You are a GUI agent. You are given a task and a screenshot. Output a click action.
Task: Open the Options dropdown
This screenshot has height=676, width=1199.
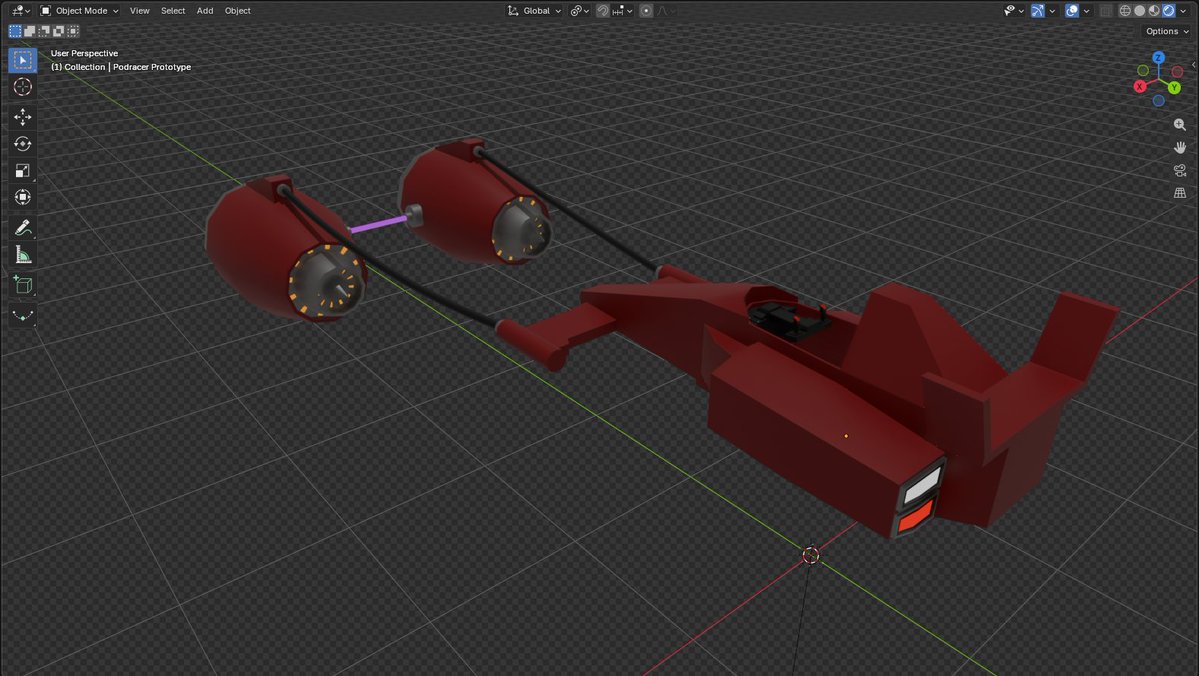click(1167, 31)
